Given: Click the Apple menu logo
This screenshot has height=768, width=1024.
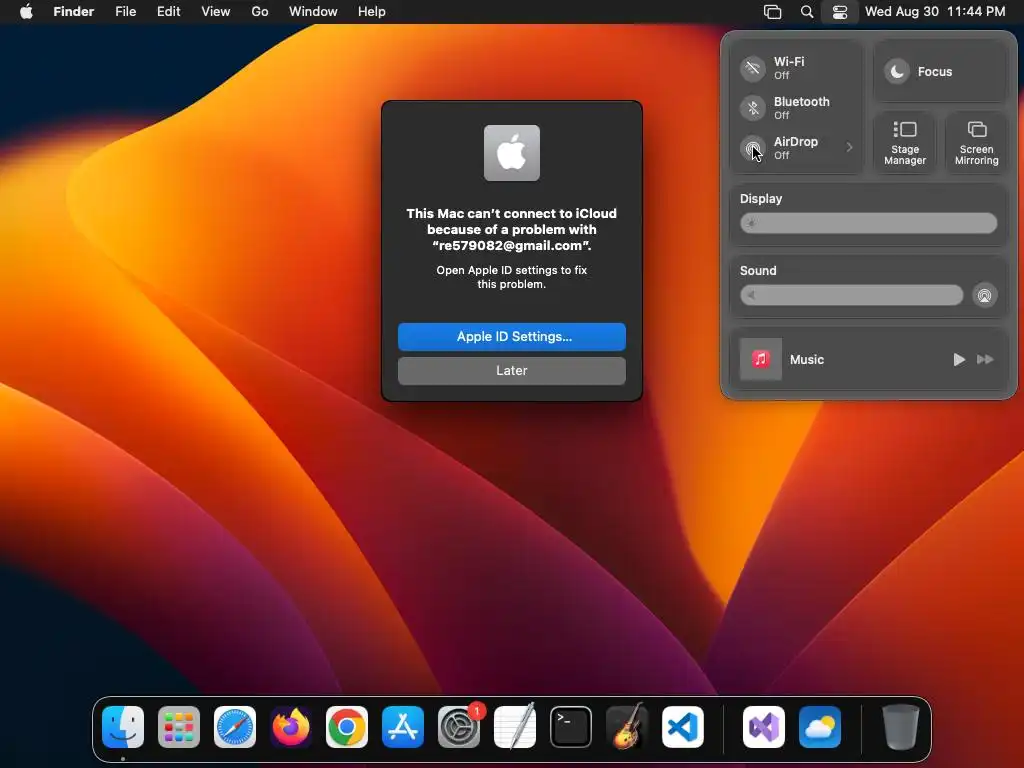Looking at the screenshot, I should tap(26, 11).
